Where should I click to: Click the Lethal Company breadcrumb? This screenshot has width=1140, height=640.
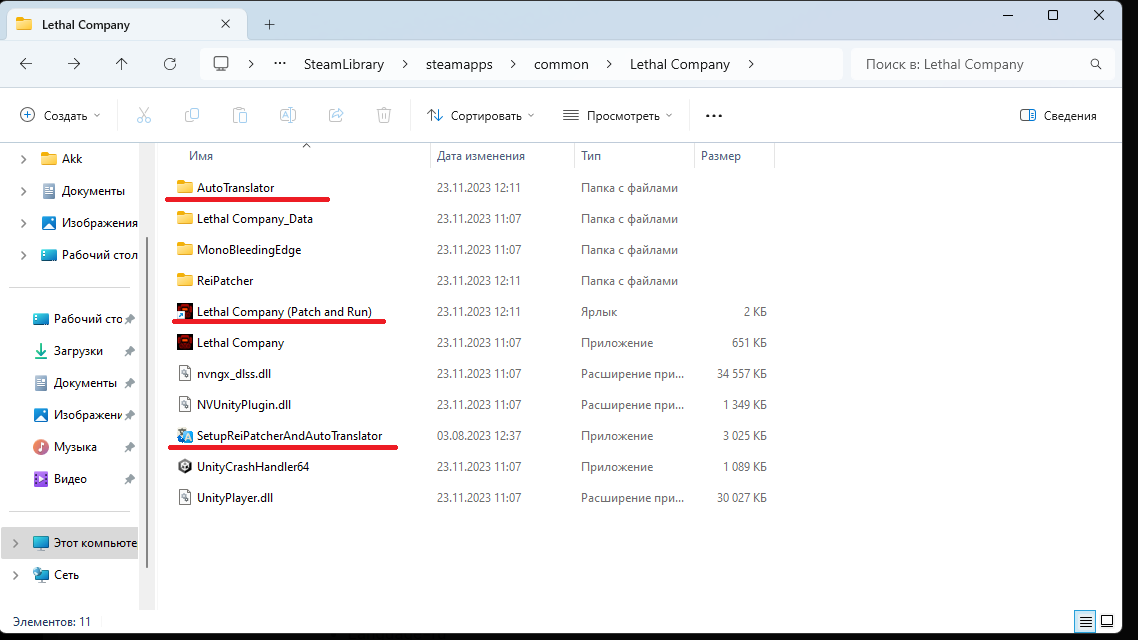[680, 64]
